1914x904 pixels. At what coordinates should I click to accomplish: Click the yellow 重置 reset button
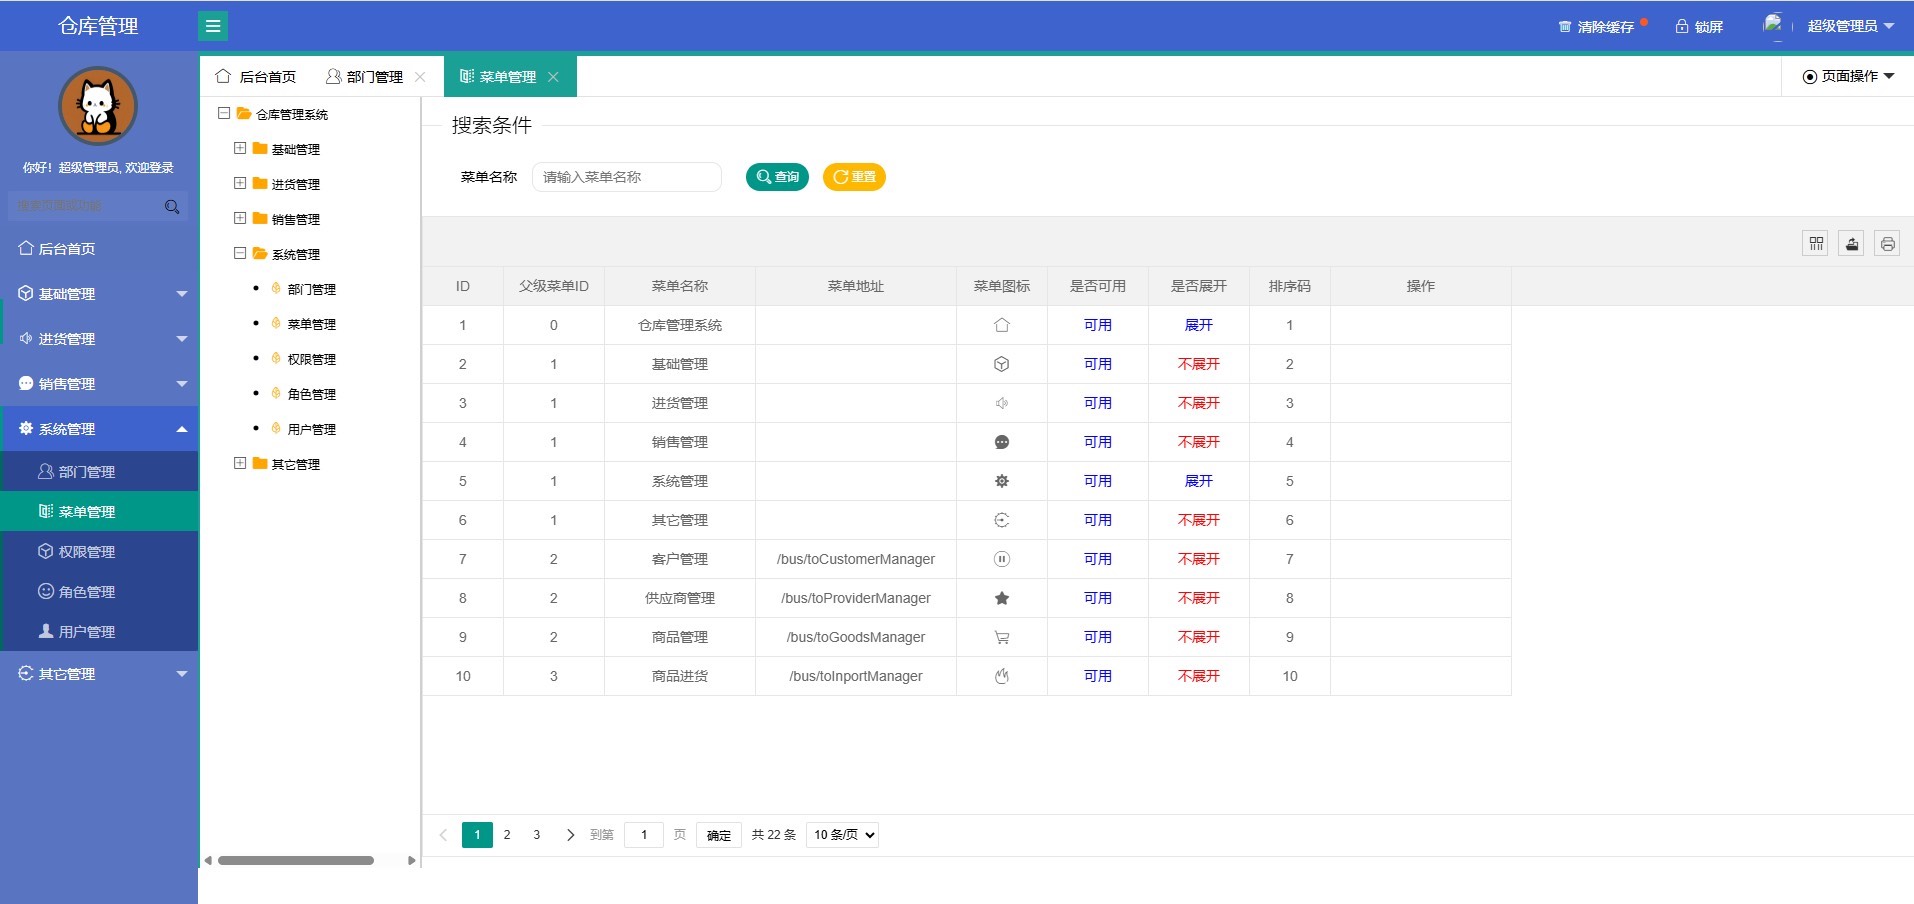[854, 177]
